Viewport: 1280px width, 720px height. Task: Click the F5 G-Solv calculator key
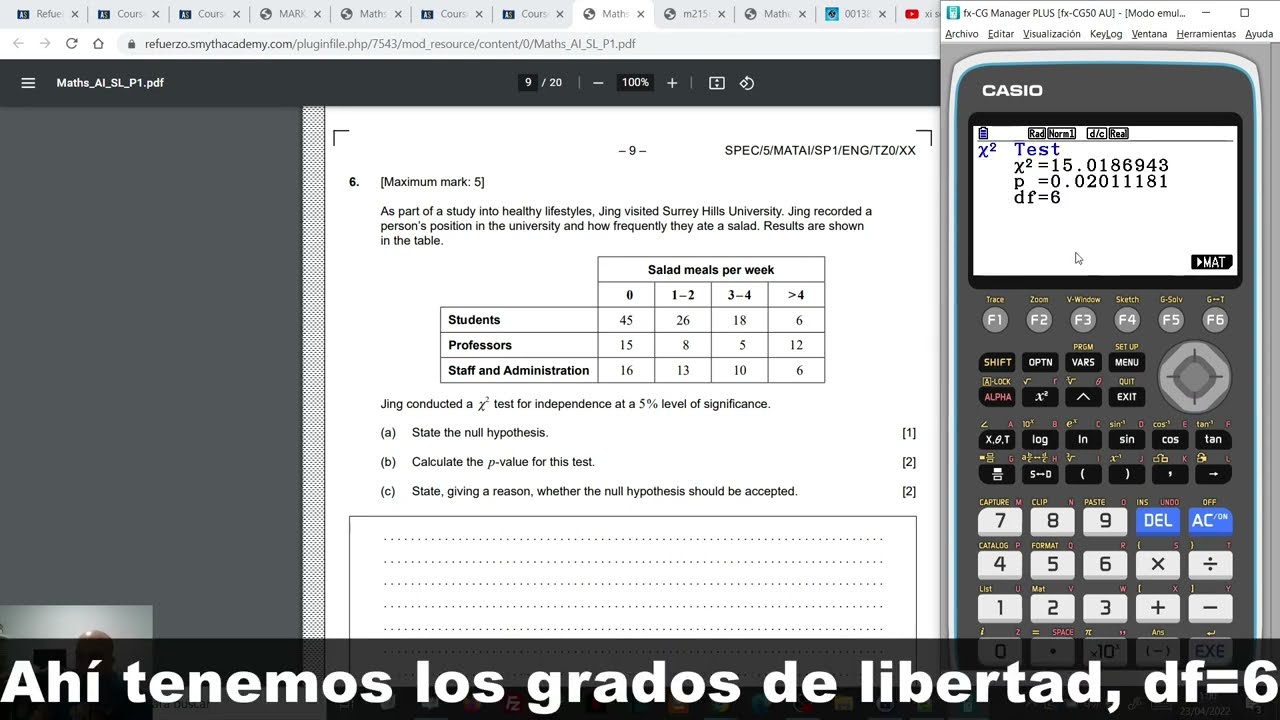(1171, 320)
